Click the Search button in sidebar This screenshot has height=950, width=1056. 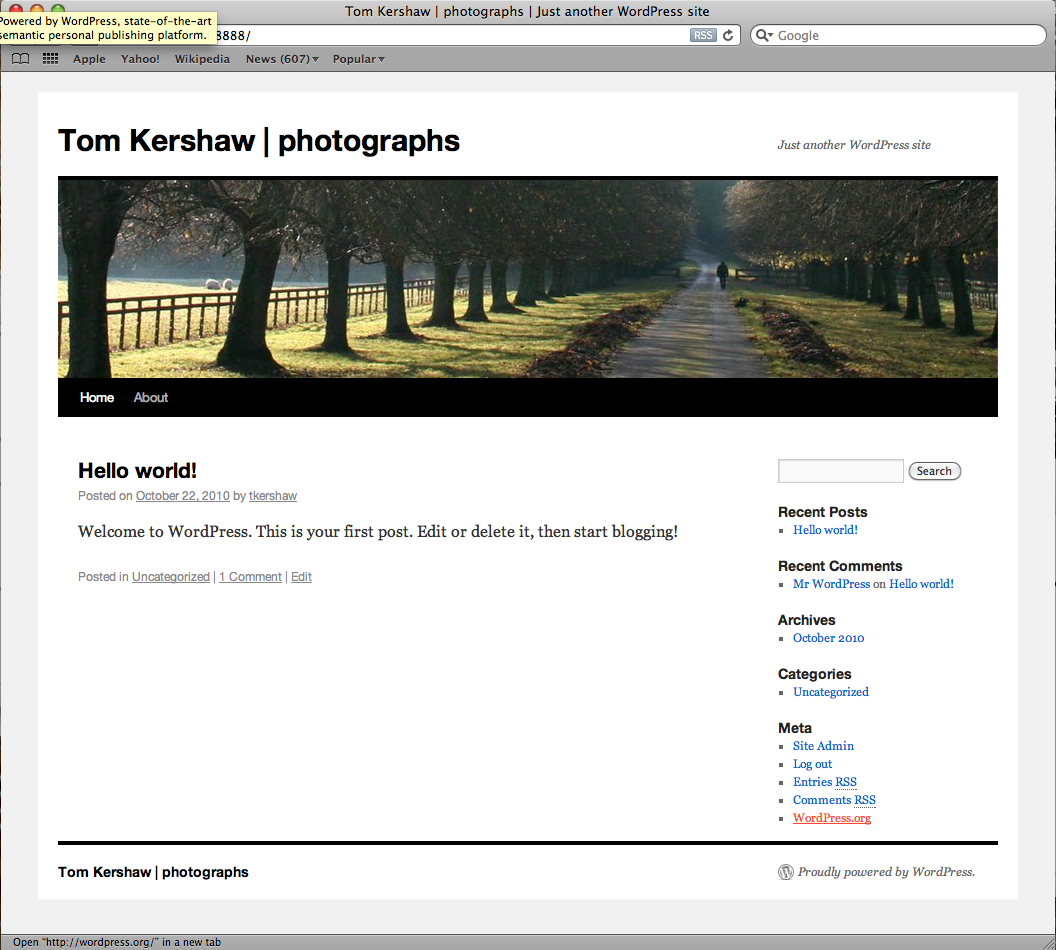pos(934,471)
